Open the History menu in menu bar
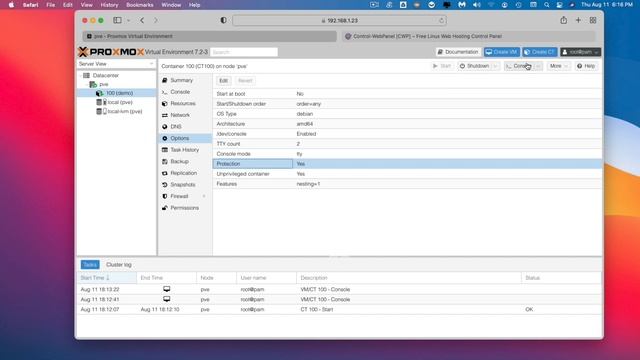 [109, 5]
